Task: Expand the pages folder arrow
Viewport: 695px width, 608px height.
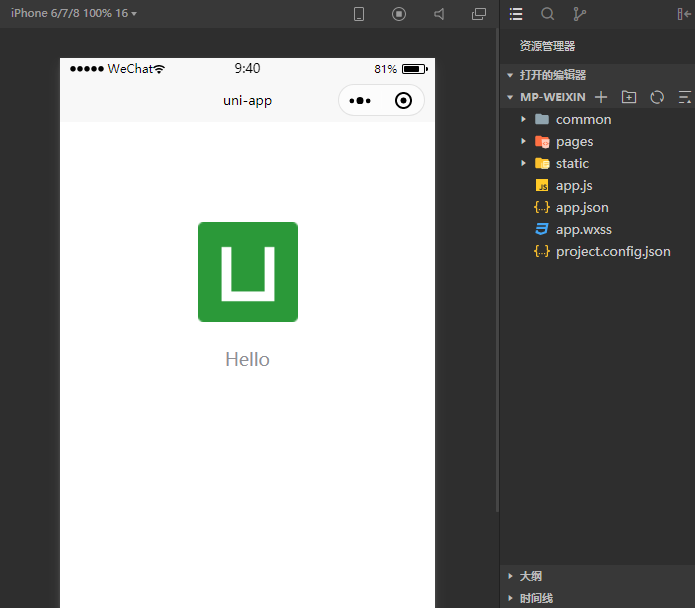Action: tap(523, 141)
